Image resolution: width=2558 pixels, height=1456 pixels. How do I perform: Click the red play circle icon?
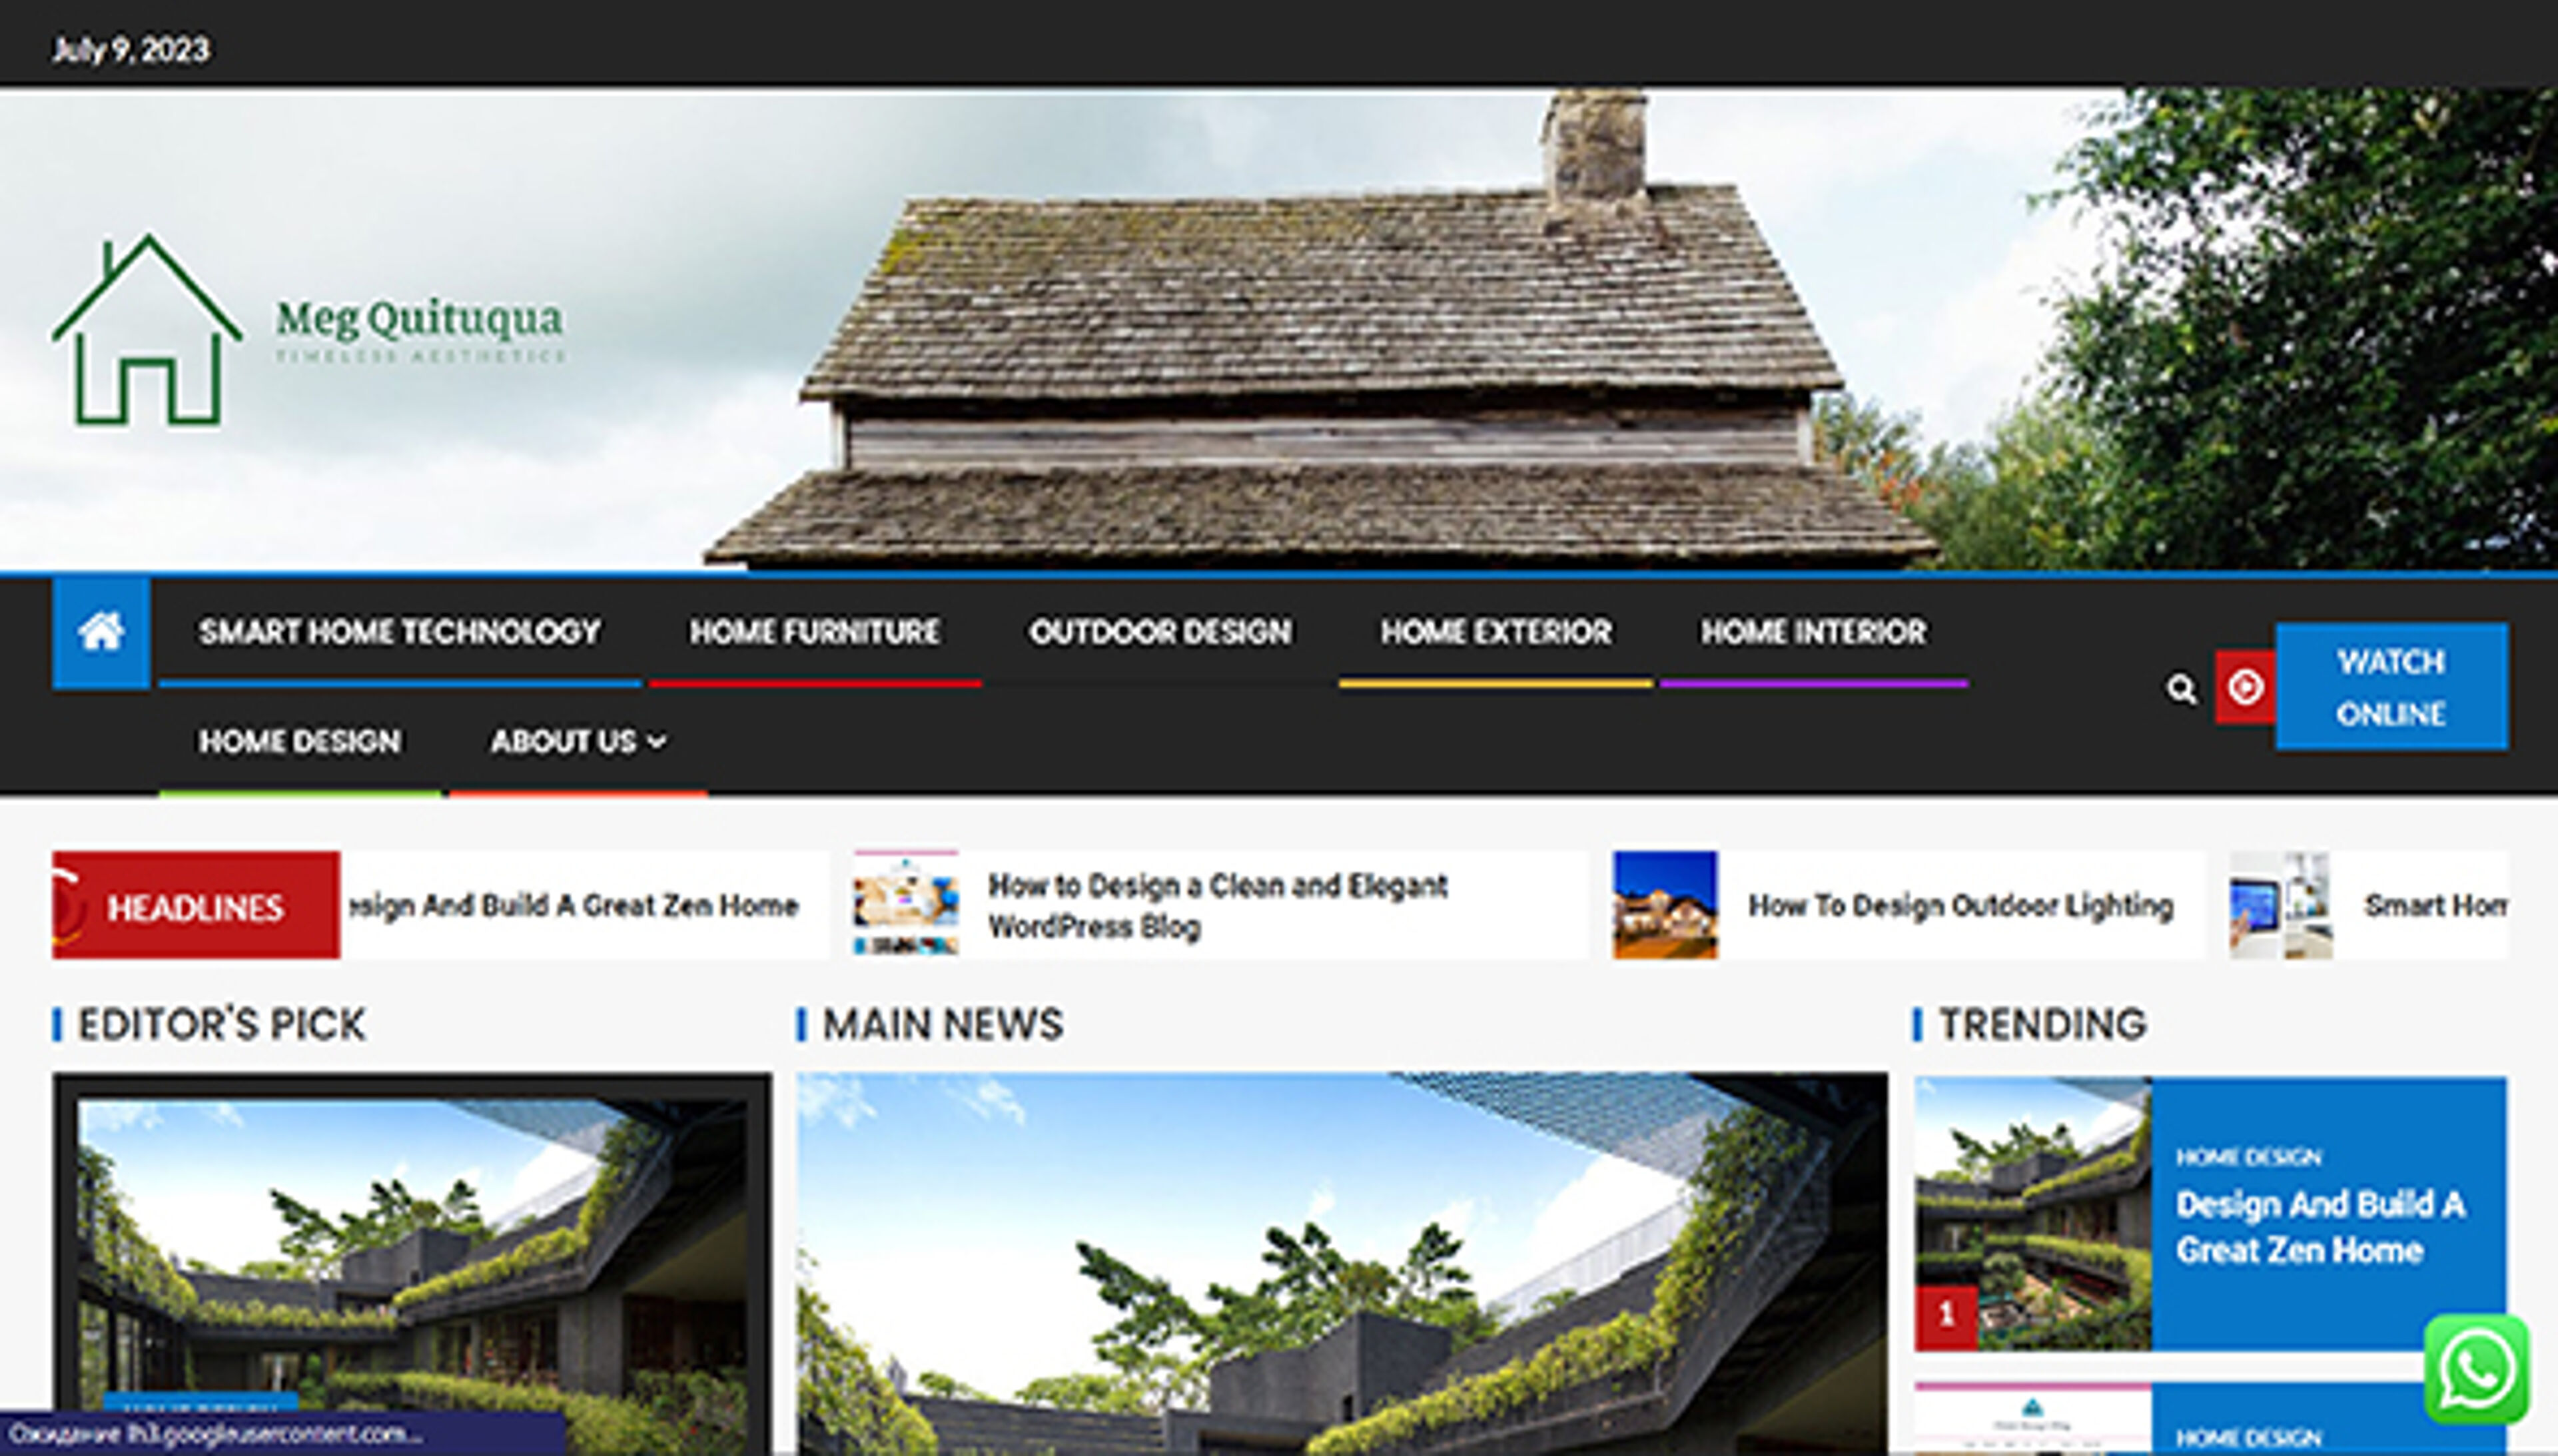tap(2245, 688)
